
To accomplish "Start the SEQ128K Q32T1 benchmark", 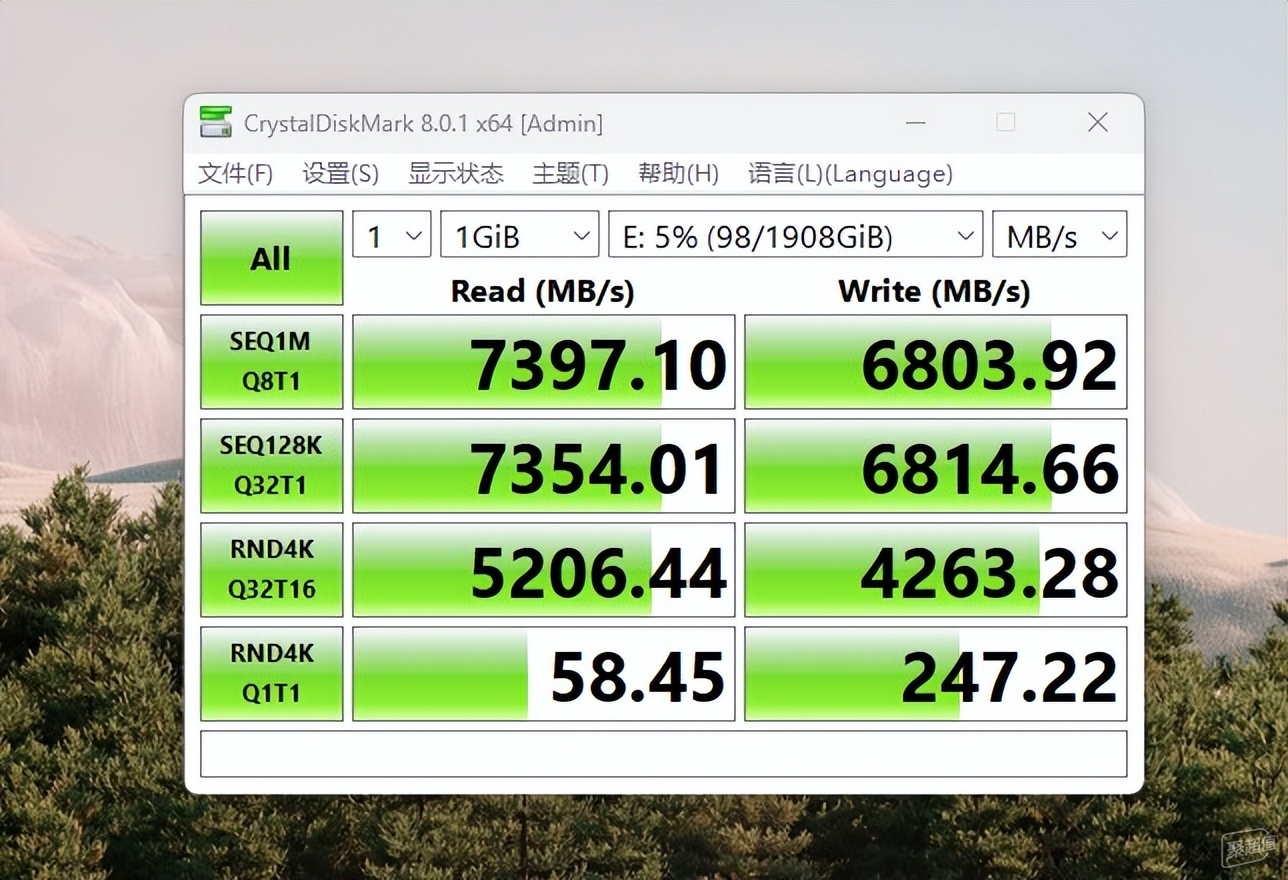I will [x=271, y=466].
